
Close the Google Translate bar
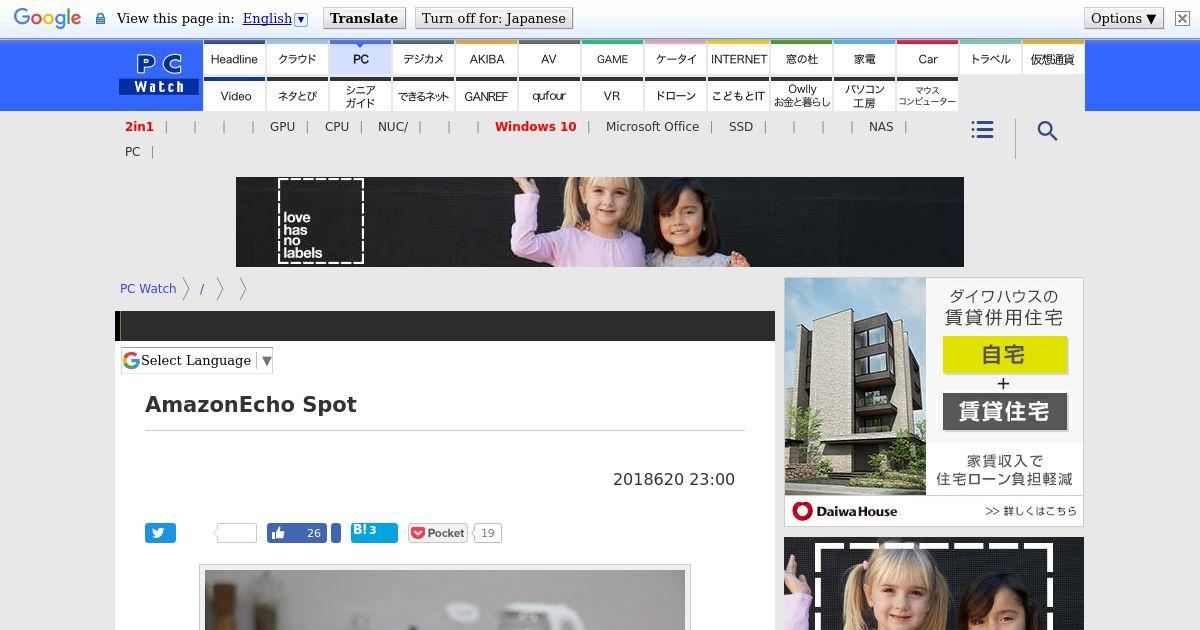coord(1182,18)
